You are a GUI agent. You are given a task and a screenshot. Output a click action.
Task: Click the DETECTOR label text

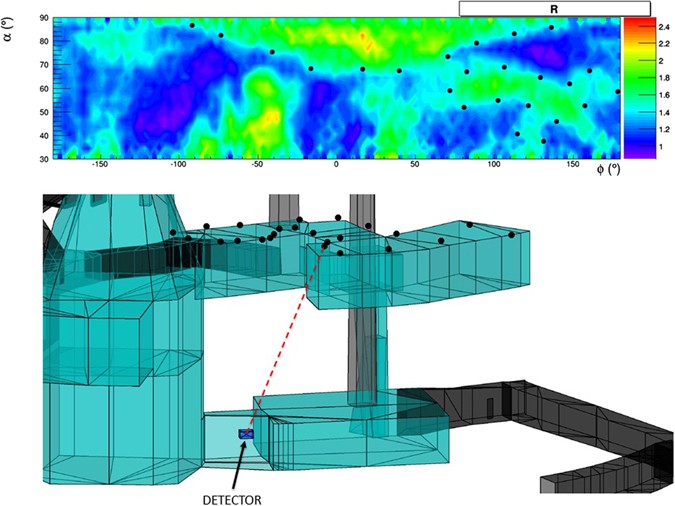coord(232,500)
